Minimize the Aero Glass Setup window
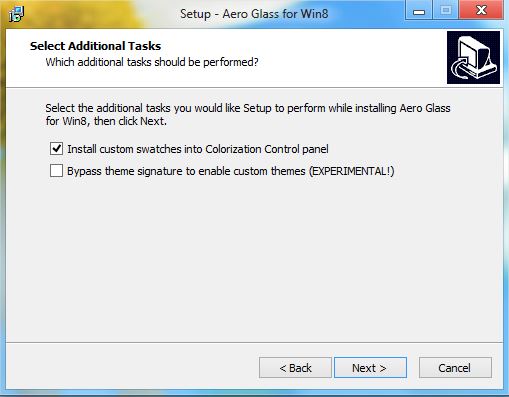 [x=419, y=10]
